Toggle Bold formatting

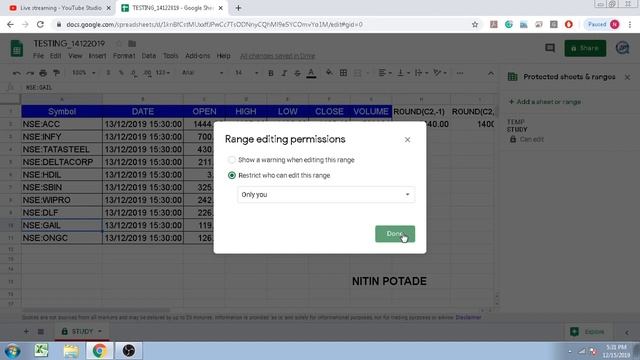271,73
